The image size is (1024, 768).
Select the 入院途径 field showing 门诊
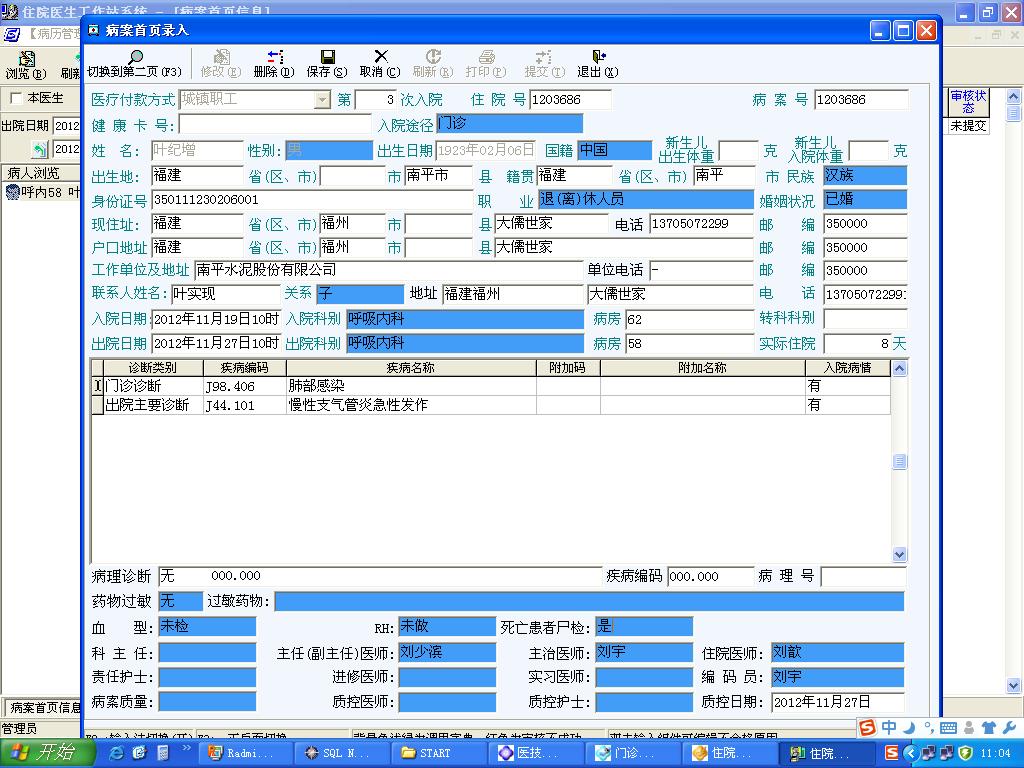tap(509, 123)
